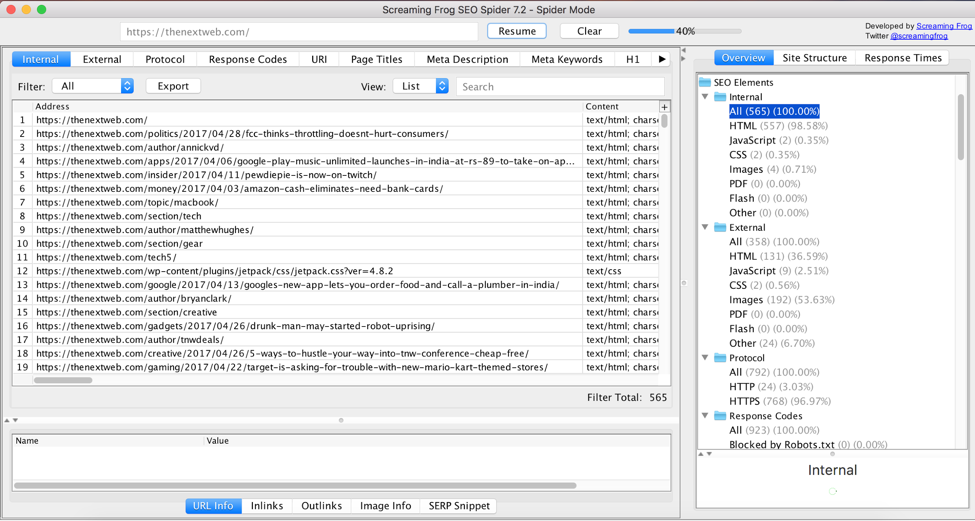This screenshot has height=521, width=975.
Task: Open the Meta Keywords tab
Action: click(x=567, y=59)
